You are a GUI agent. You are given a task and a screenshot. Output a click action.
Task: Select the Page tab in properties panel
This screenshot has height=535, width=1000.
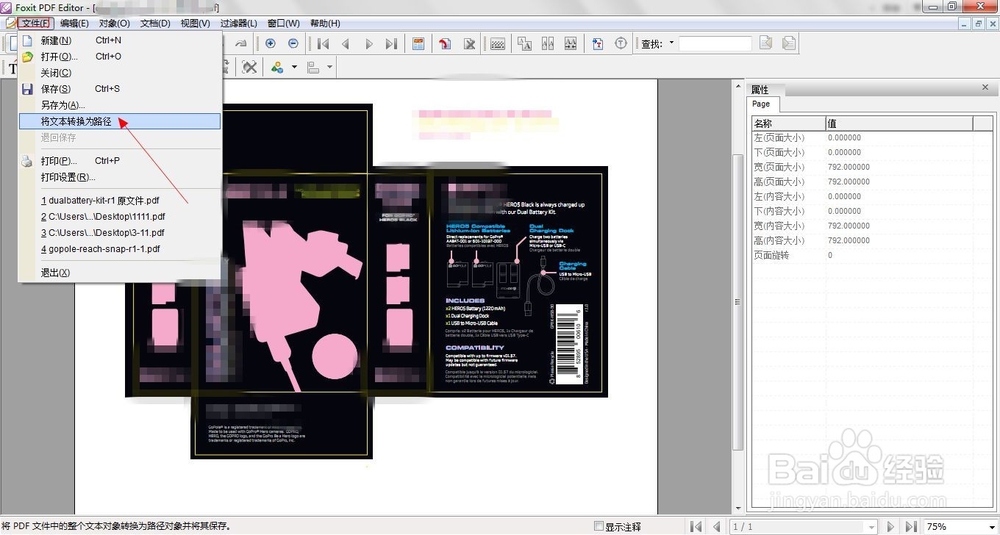coord(761,104)
